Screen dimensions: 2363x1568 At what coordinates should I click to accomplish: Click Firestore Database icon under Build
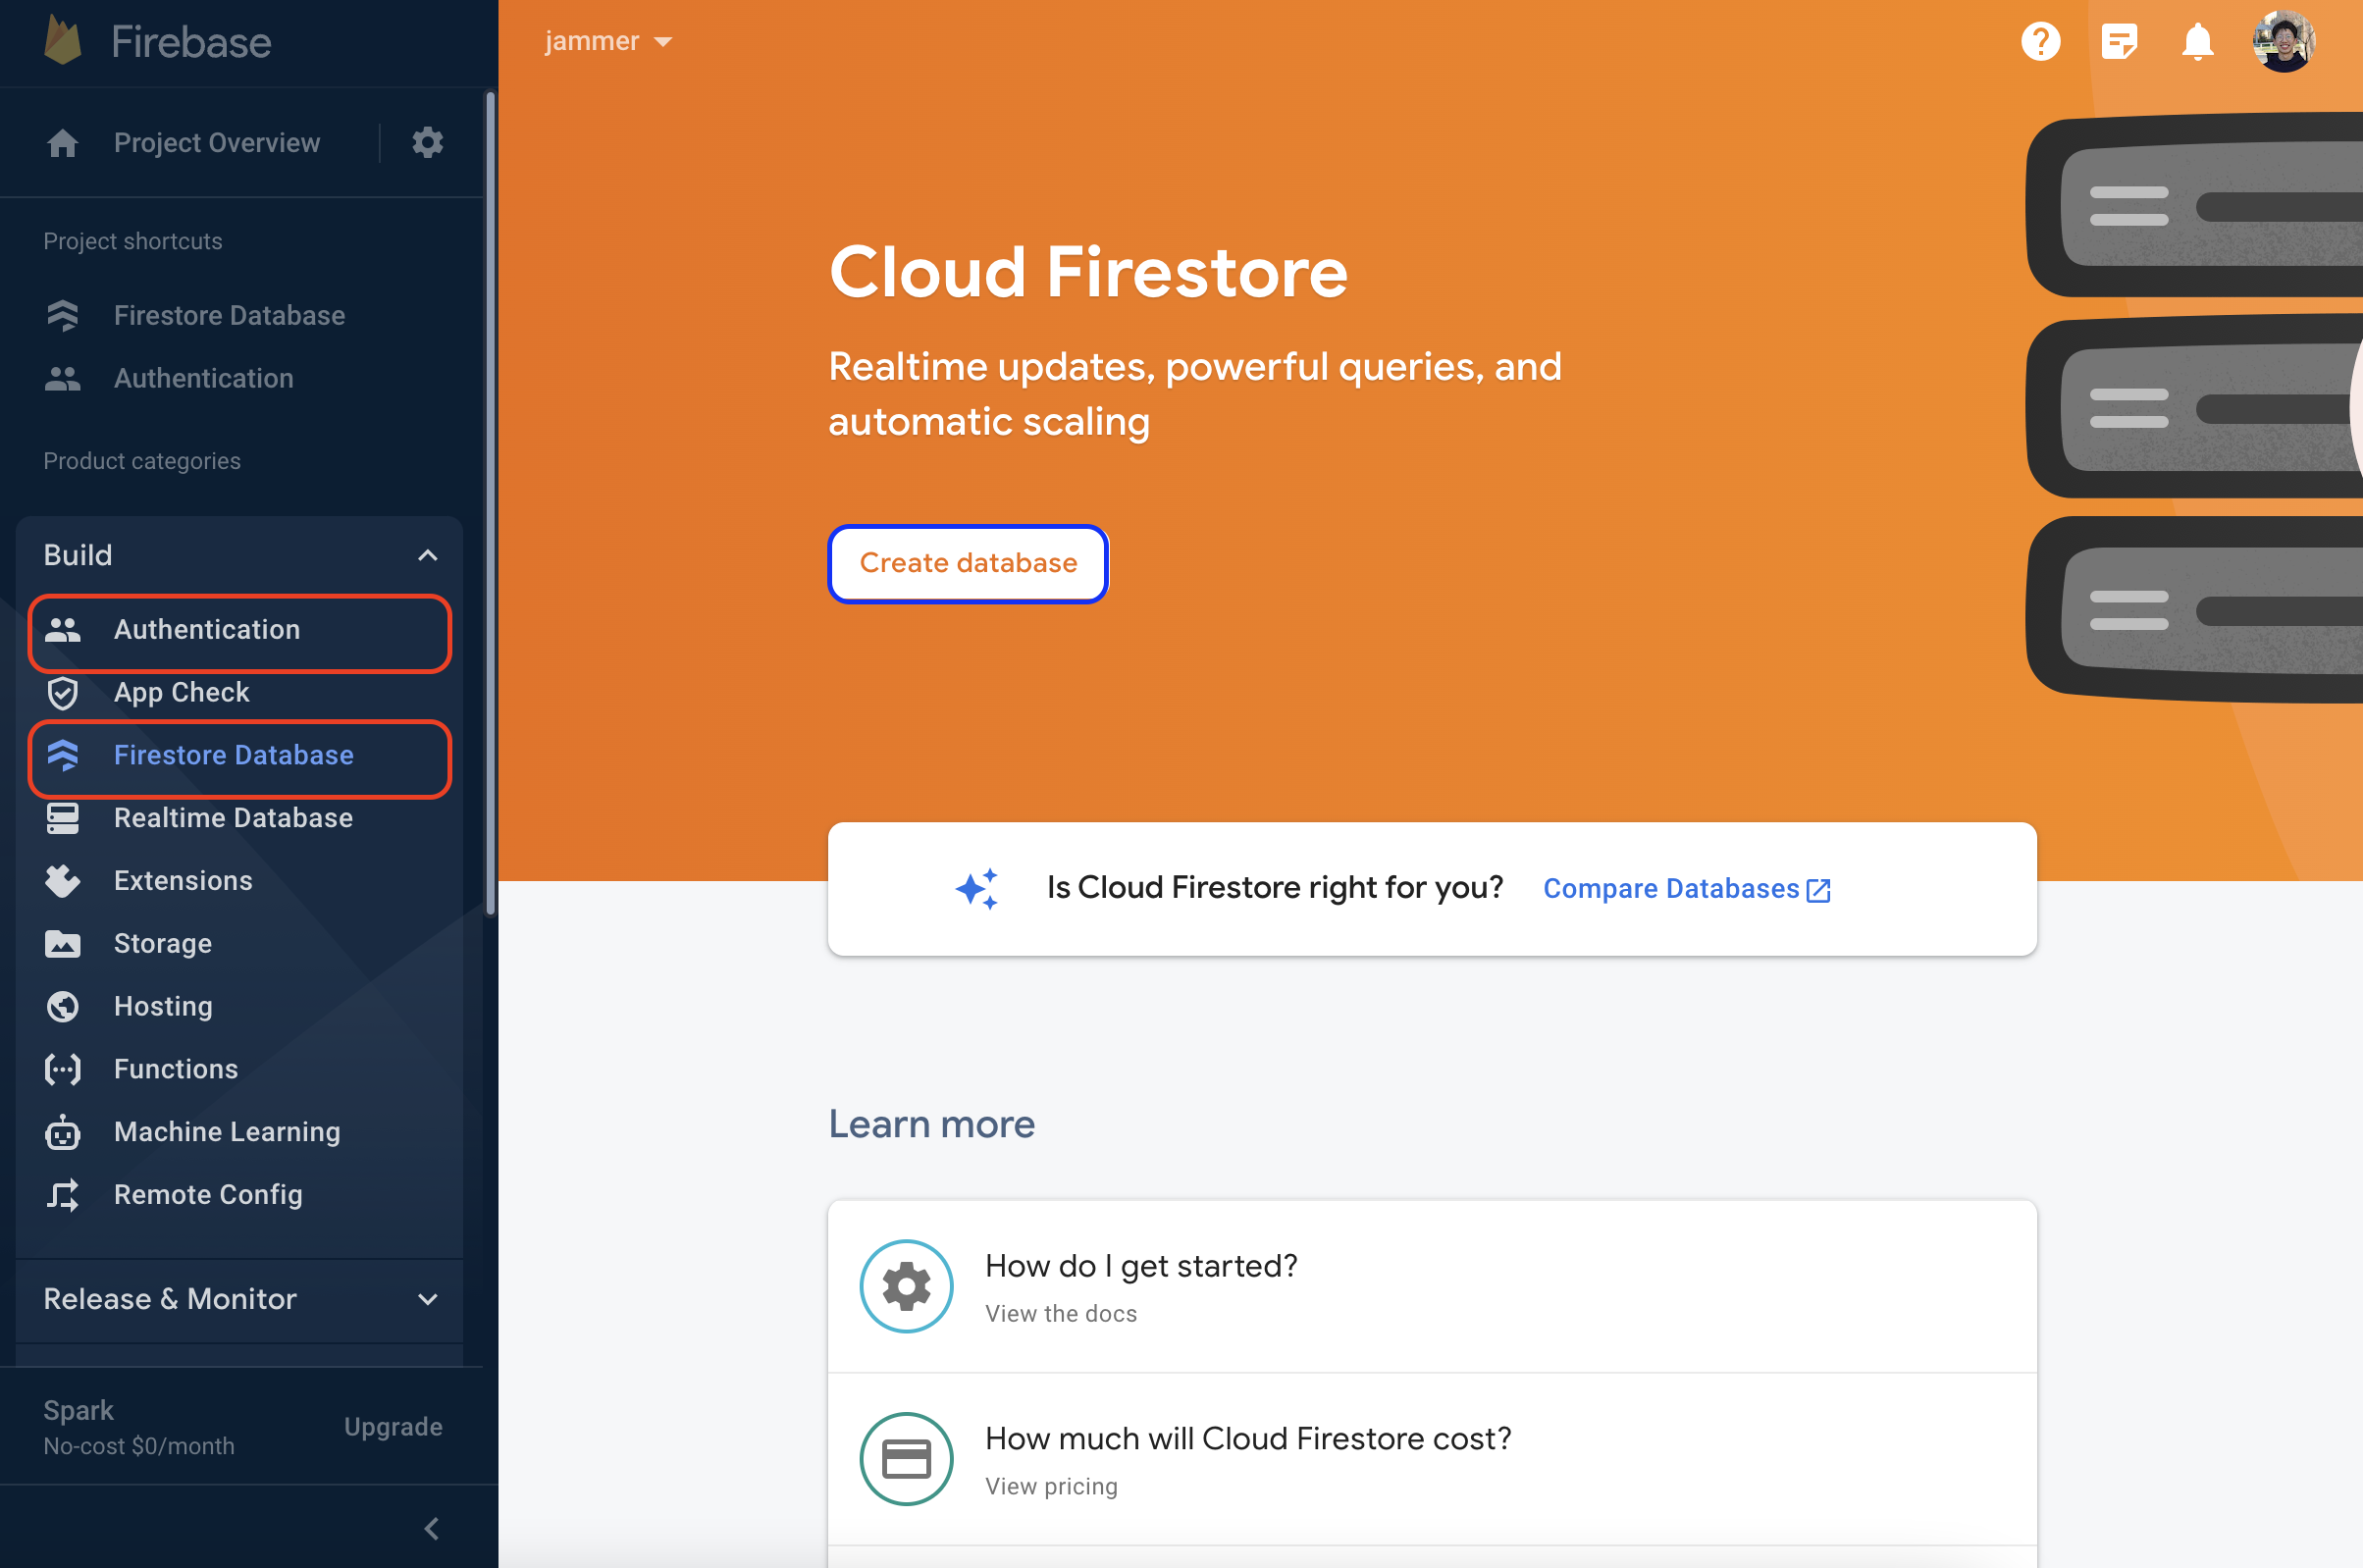(63, 755)
